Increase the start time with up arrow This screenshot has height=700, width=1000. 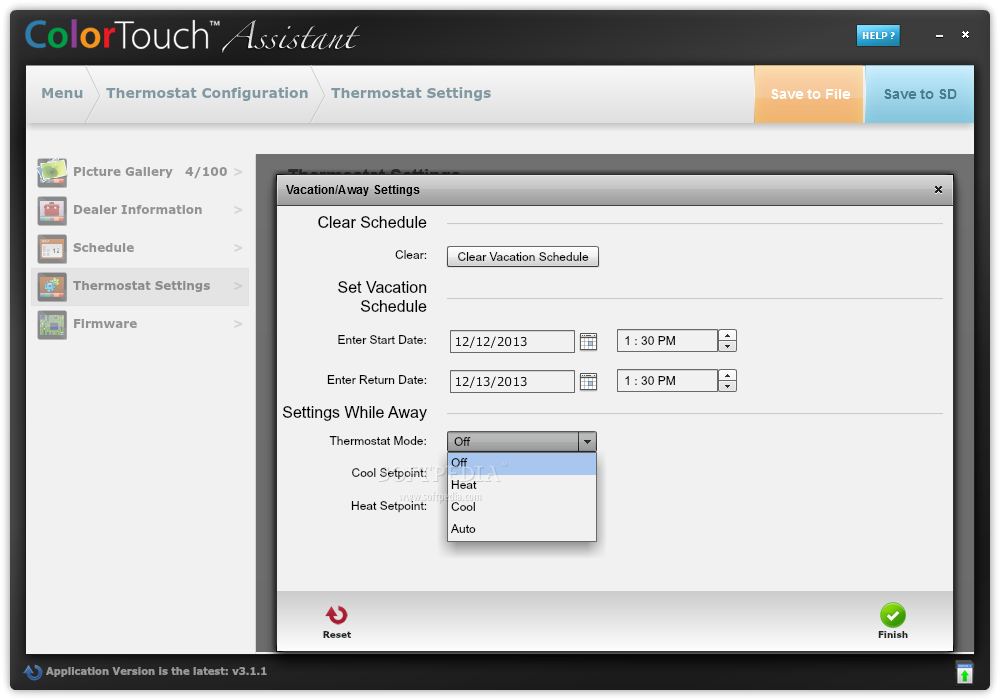tap(727, 335)
